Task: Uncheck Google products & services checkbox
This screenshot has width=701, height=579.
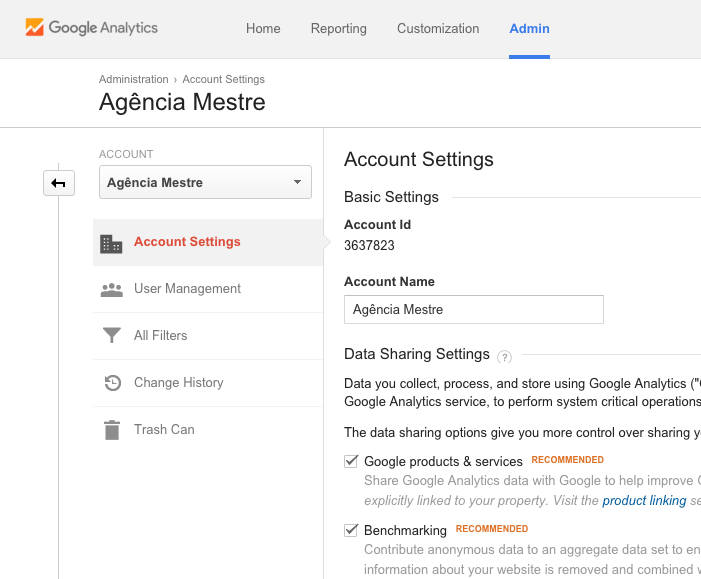Action: click(351, 461)
